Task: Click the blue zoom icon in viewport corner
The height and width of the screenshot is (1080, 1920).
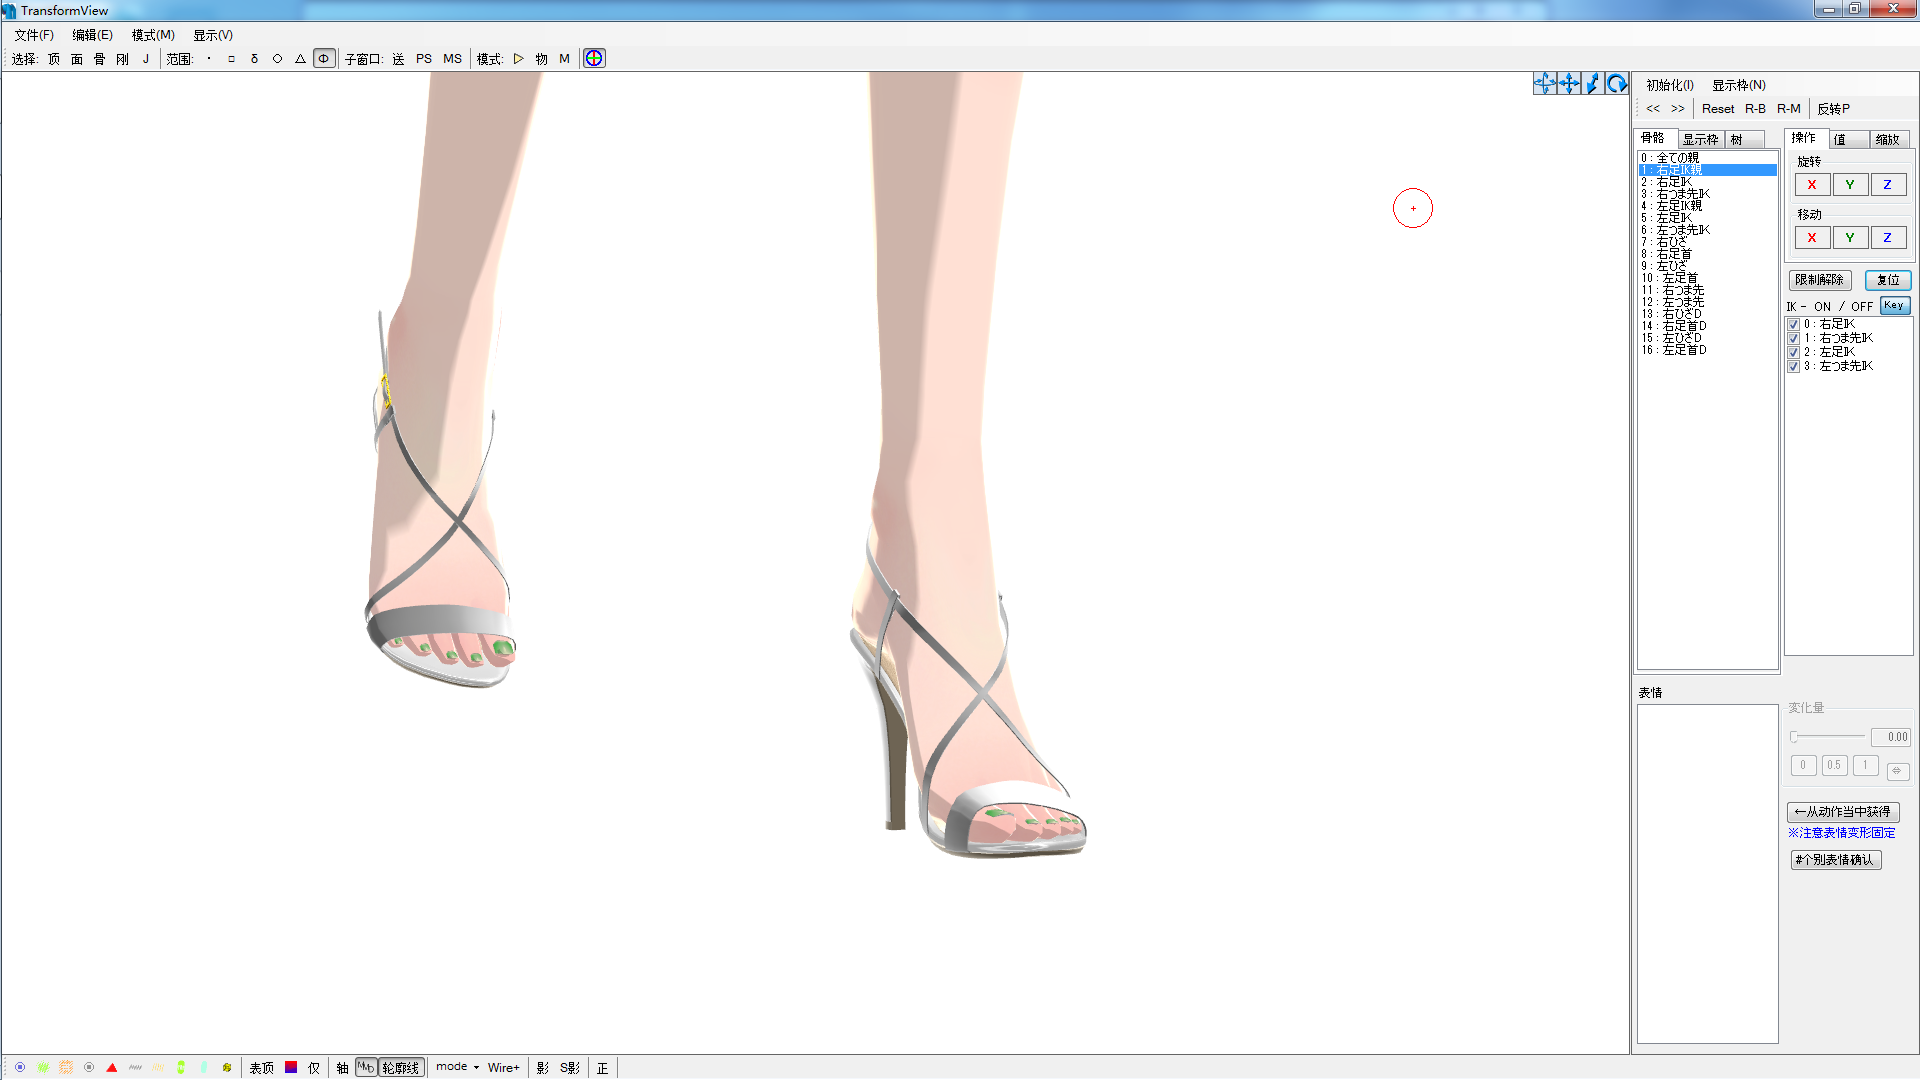Action: click(1593, 84)
